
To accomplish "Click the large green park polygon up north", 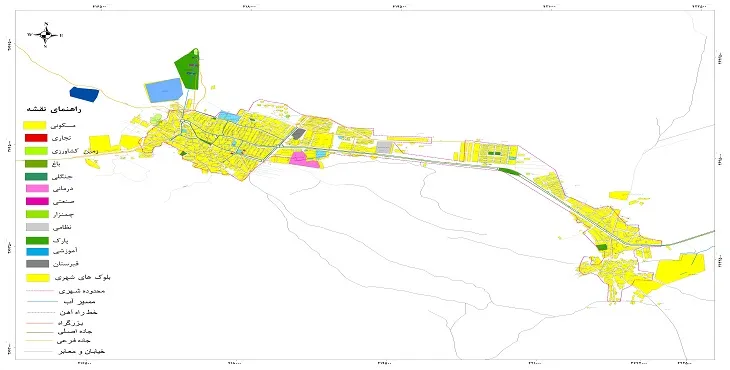I will click(x=189, y=69).
